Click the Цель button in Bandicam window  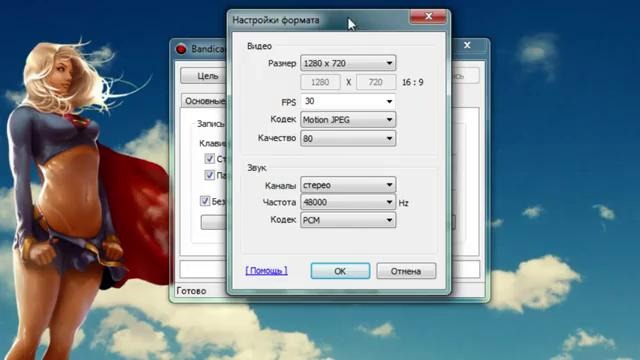(x=204, y=76)
